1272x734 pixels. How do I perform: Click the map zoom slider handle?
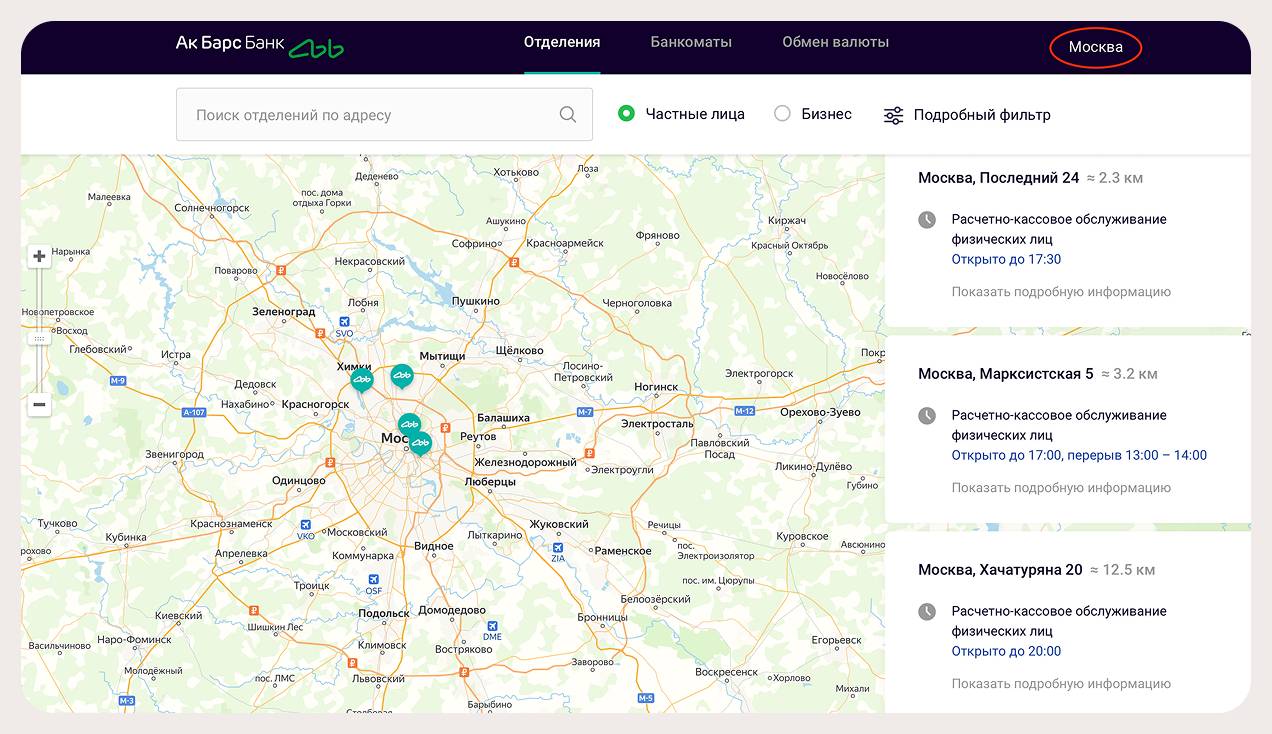(x=39, y=339)
